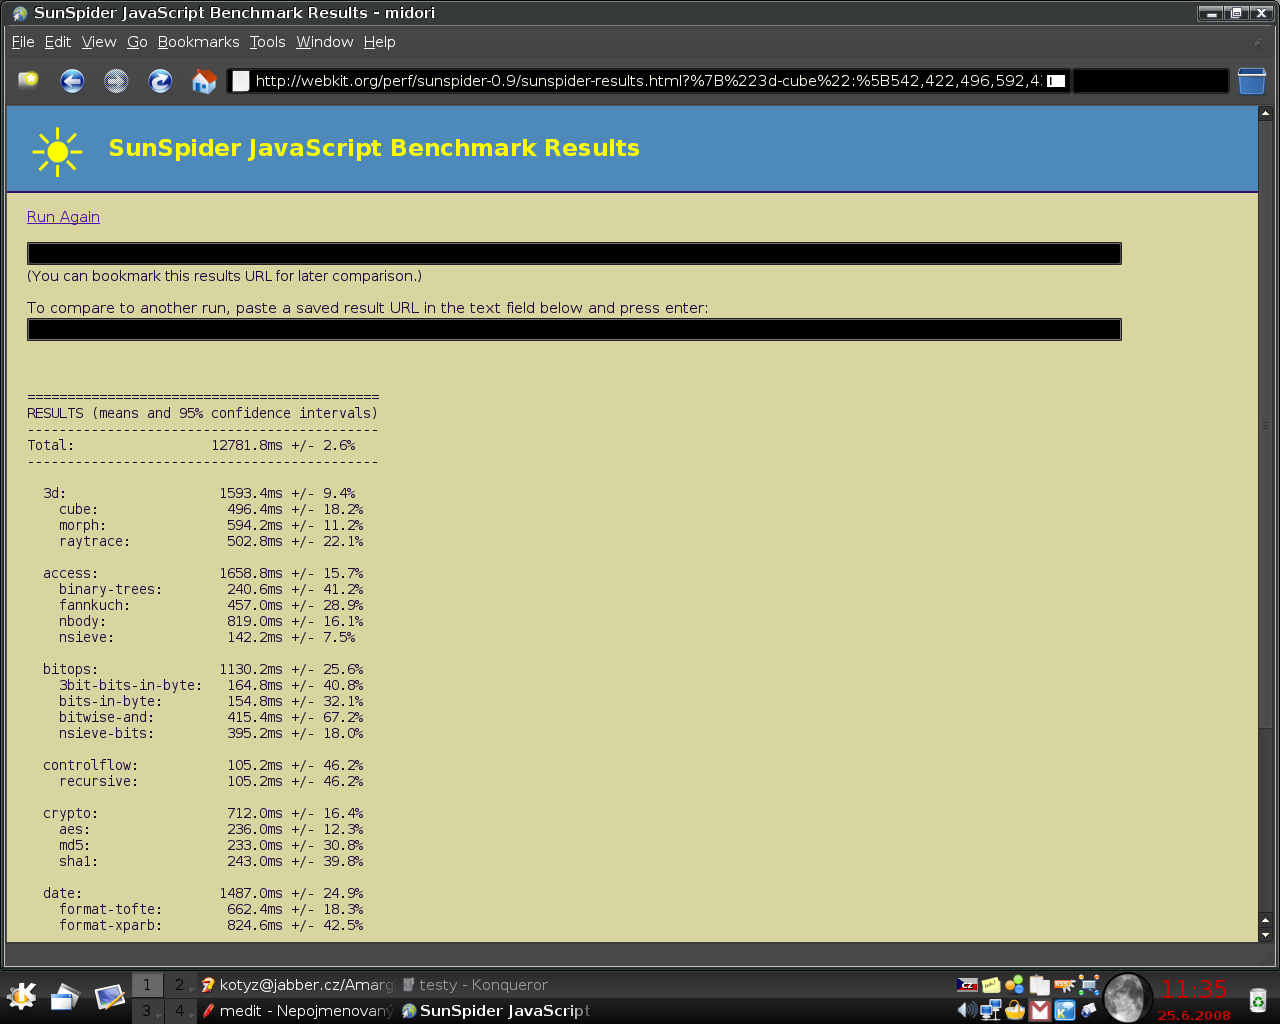Open the Go menu

tap(137, 42)
